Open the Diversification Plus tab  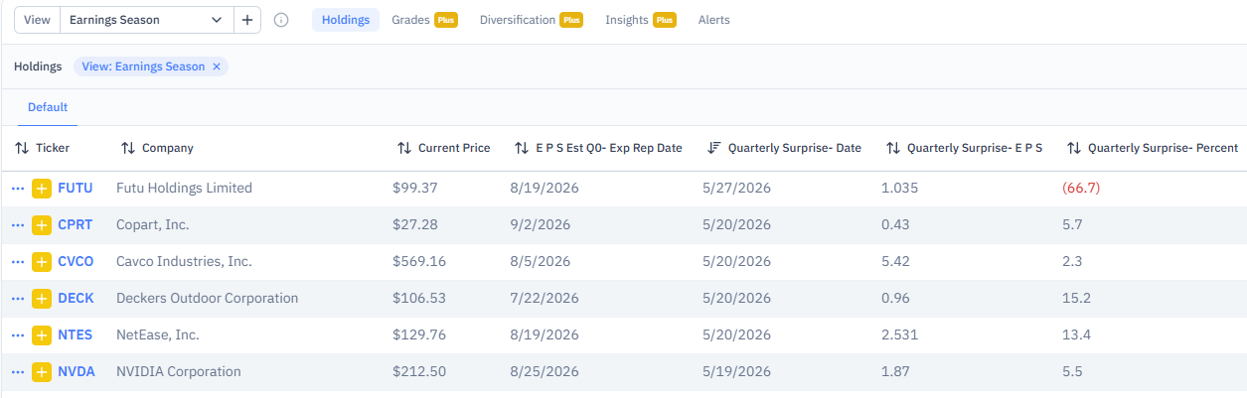point(531,20)
